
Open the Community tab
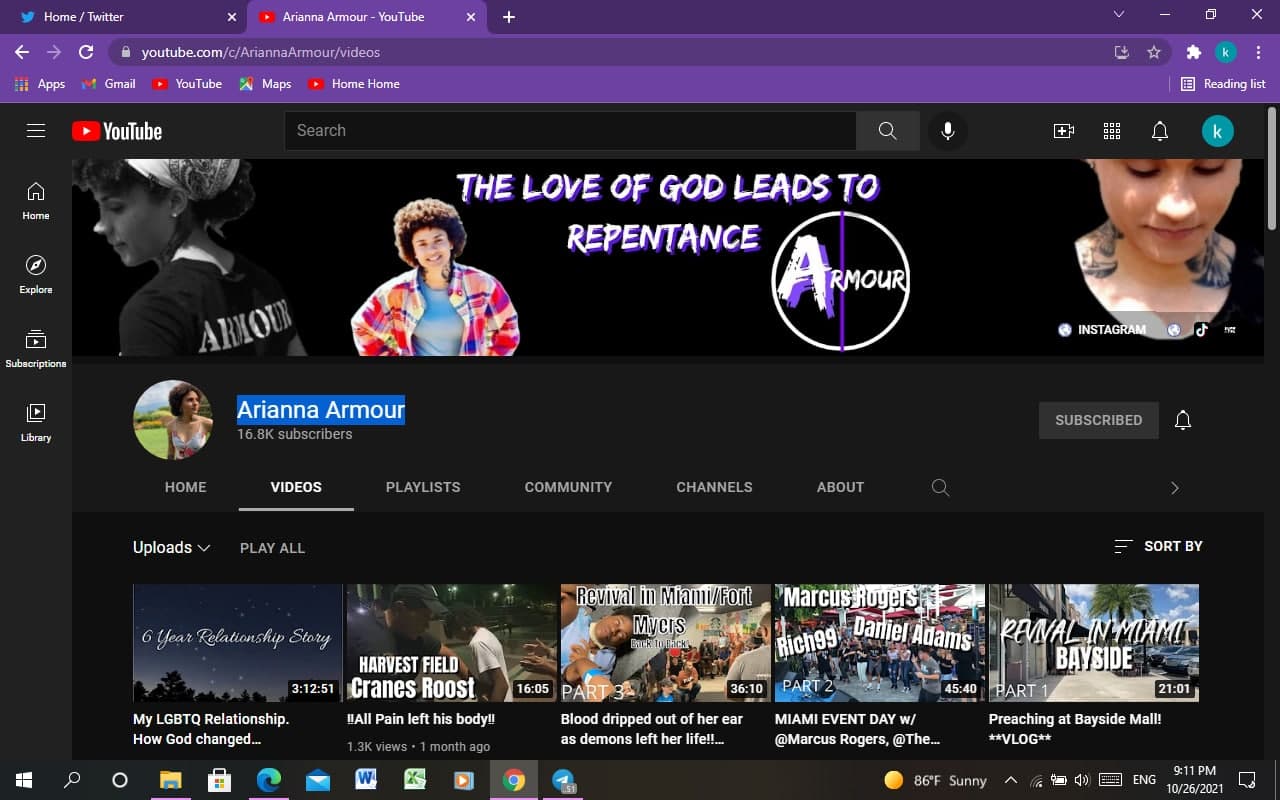[568, 487]
